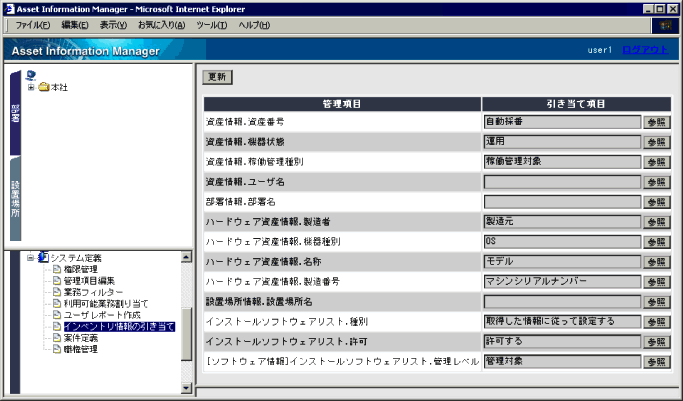Viewport: 683px width, 401px height.
Task: Open the 表示(V) menu
Action: click(x=113, y=25)
